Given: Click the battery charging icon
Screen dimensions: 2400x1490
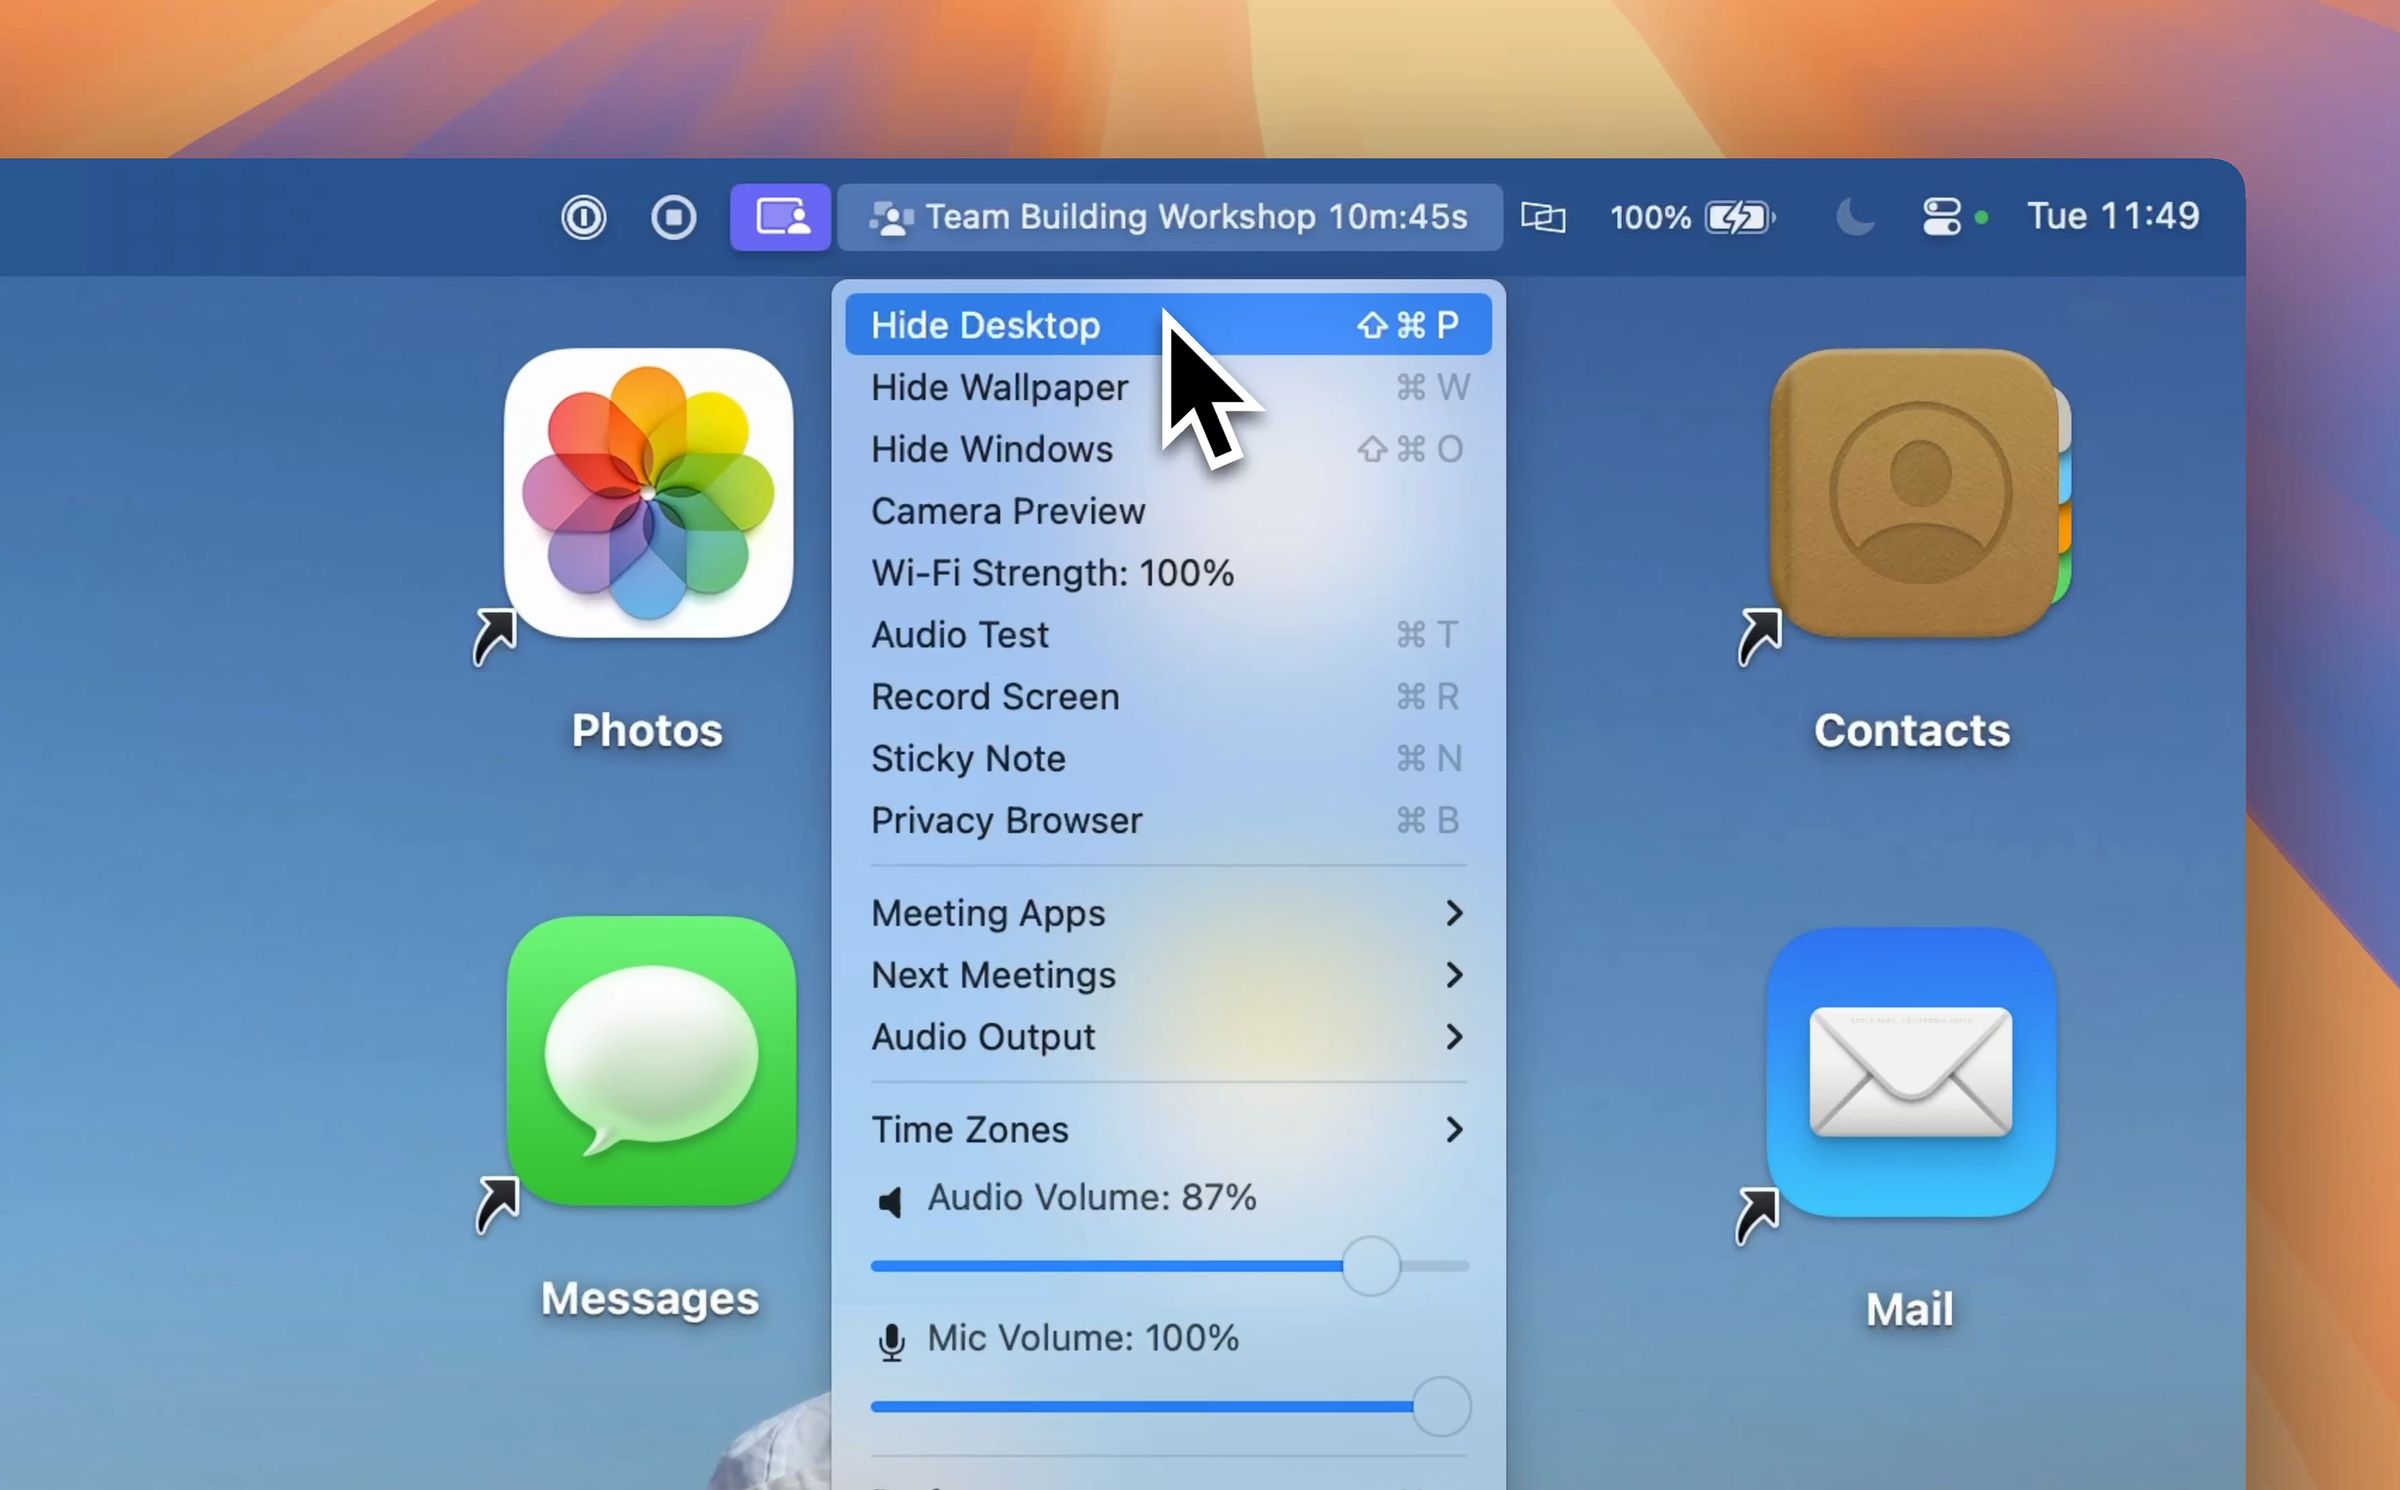Looking at the screenshot, I should click(x=1740, y=217).
